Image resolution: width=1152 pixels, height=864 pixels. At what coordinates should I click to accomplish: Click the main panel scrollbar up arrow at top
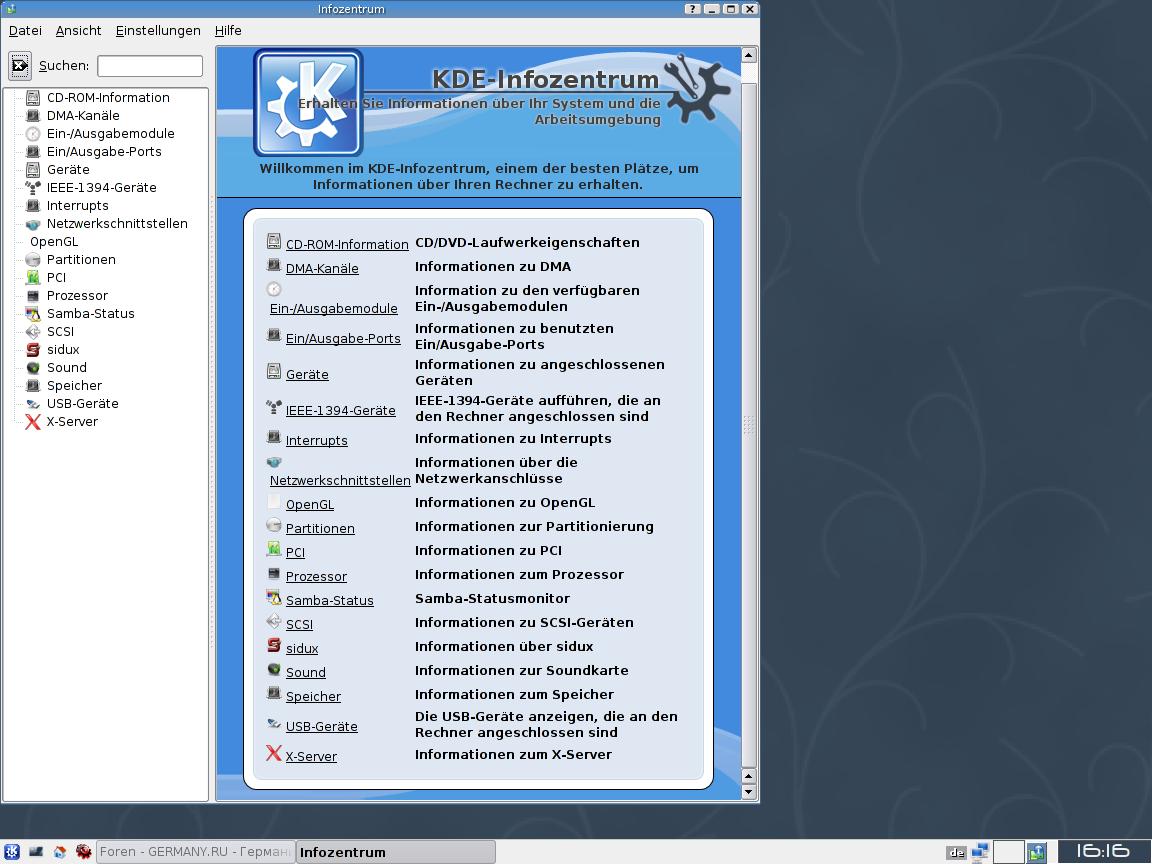click(748, 55)
